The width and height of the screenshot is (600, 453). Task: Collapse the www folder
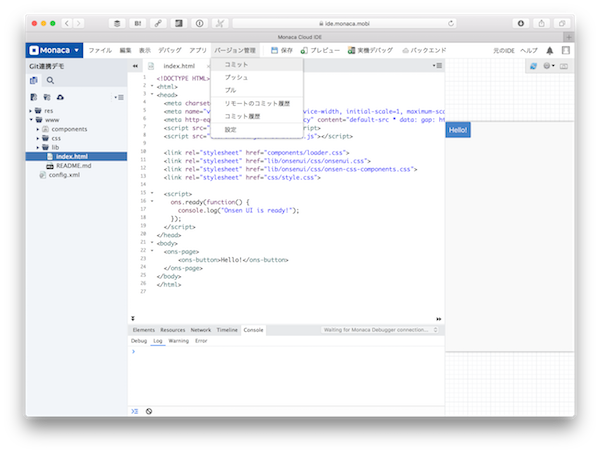point(31,120)
